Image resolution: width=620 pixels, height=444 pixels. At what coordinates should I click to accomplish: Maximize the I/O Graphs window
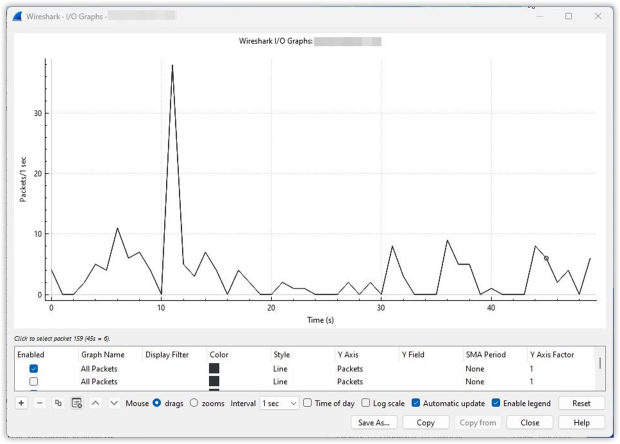tap(569, 16)
